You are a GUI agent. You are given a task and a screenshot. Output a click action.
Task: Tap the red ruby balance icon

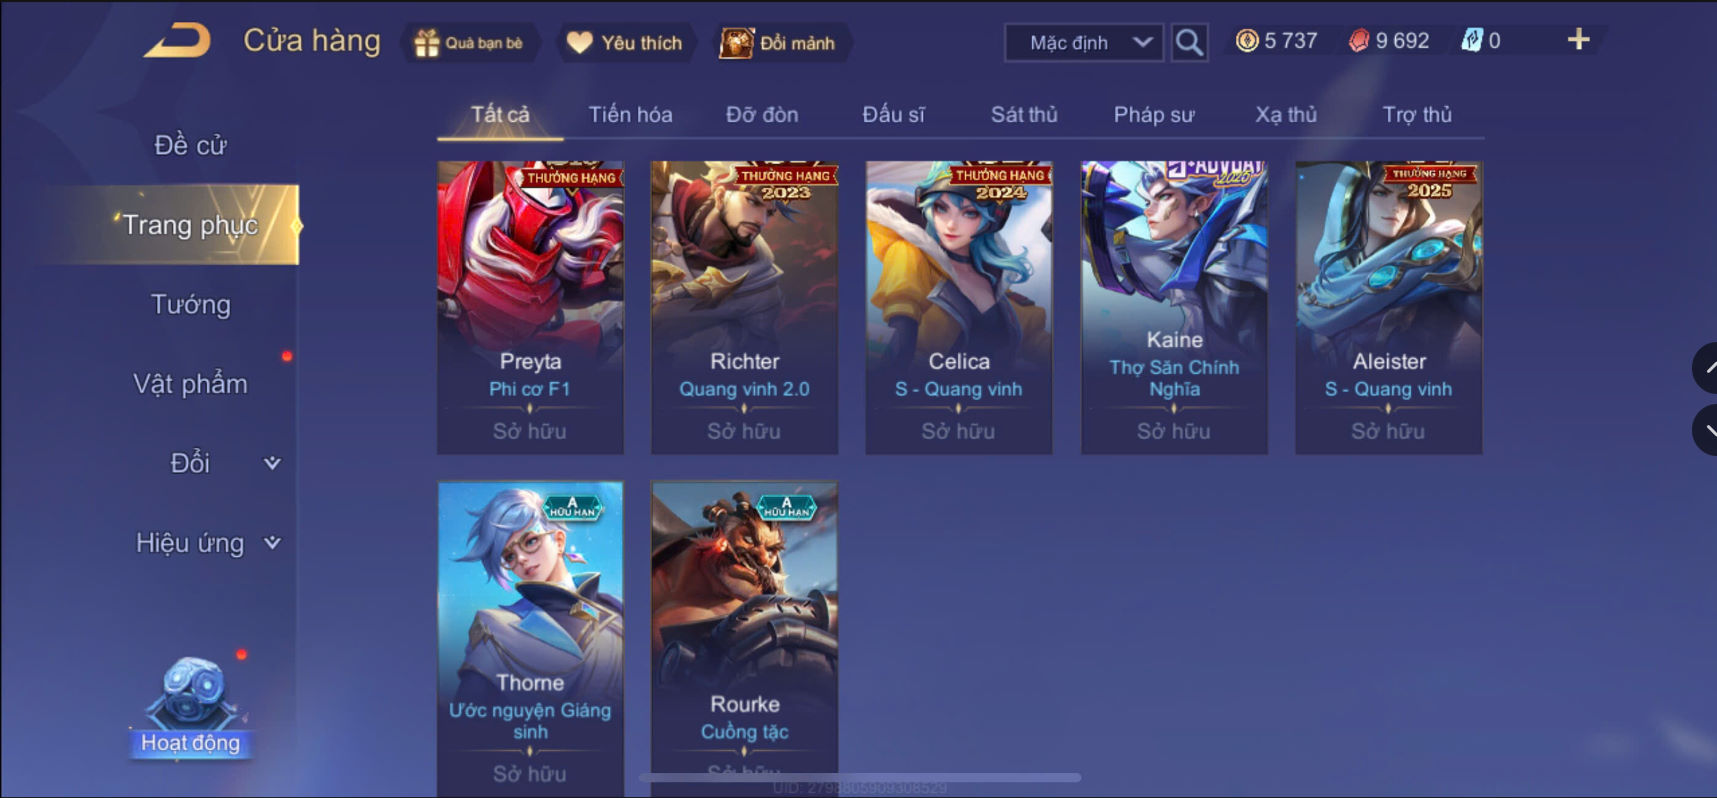[x=1358, y=41]
